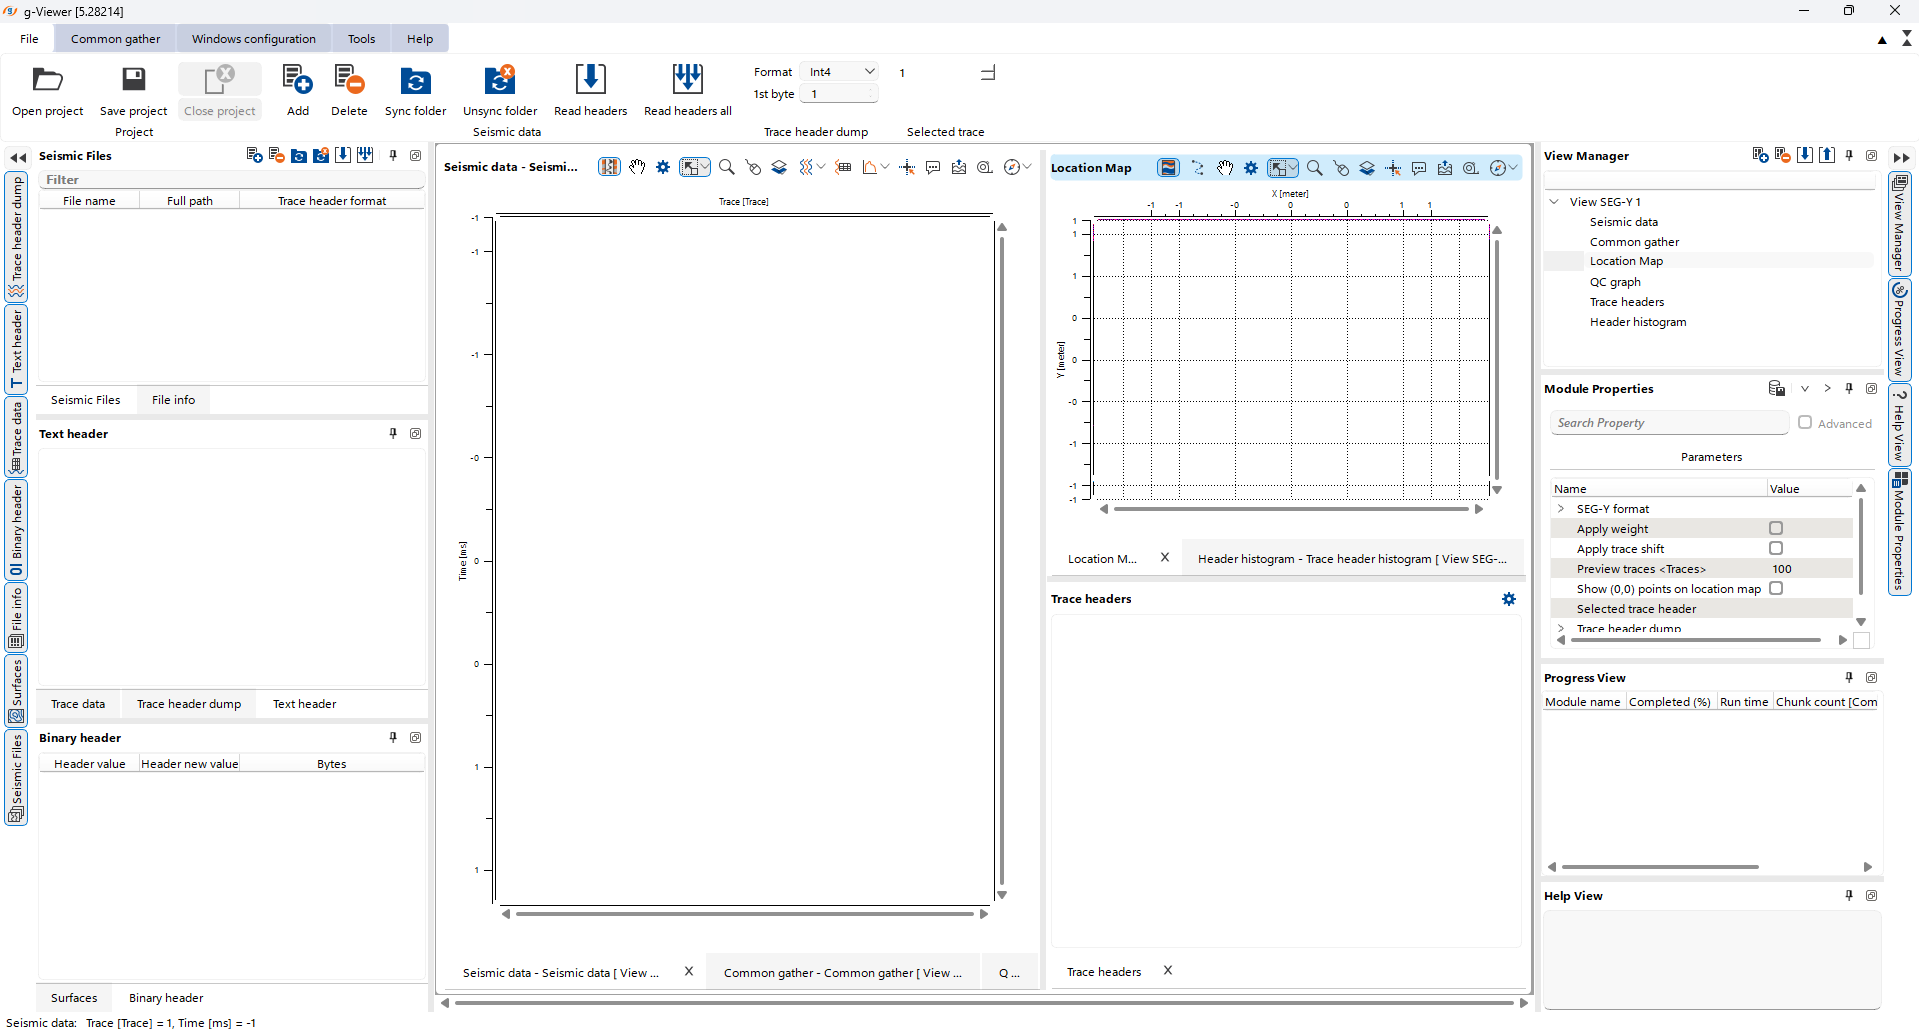Click the Open project icon
The height and width of the screenshot is (1029, 1919).
(47, 80)
